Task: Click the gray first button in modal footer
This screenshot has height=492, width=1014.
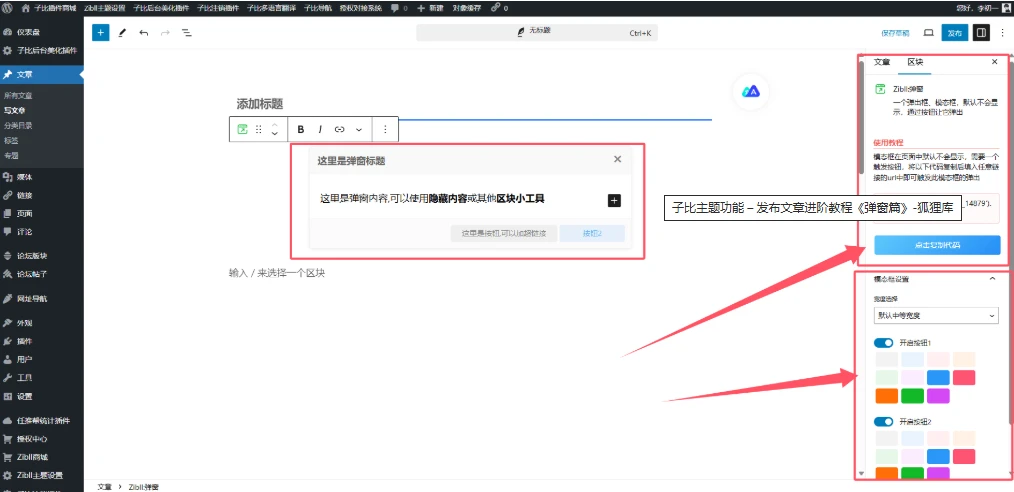Action: 504,233
